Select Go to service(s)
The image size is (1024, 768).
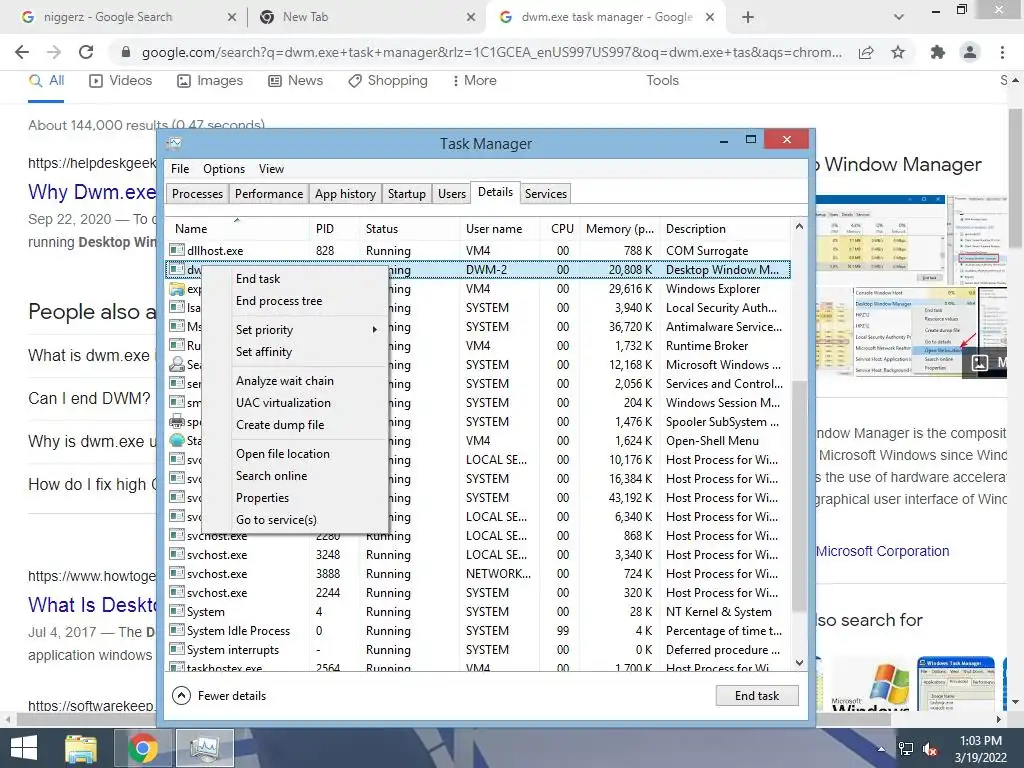295,520
